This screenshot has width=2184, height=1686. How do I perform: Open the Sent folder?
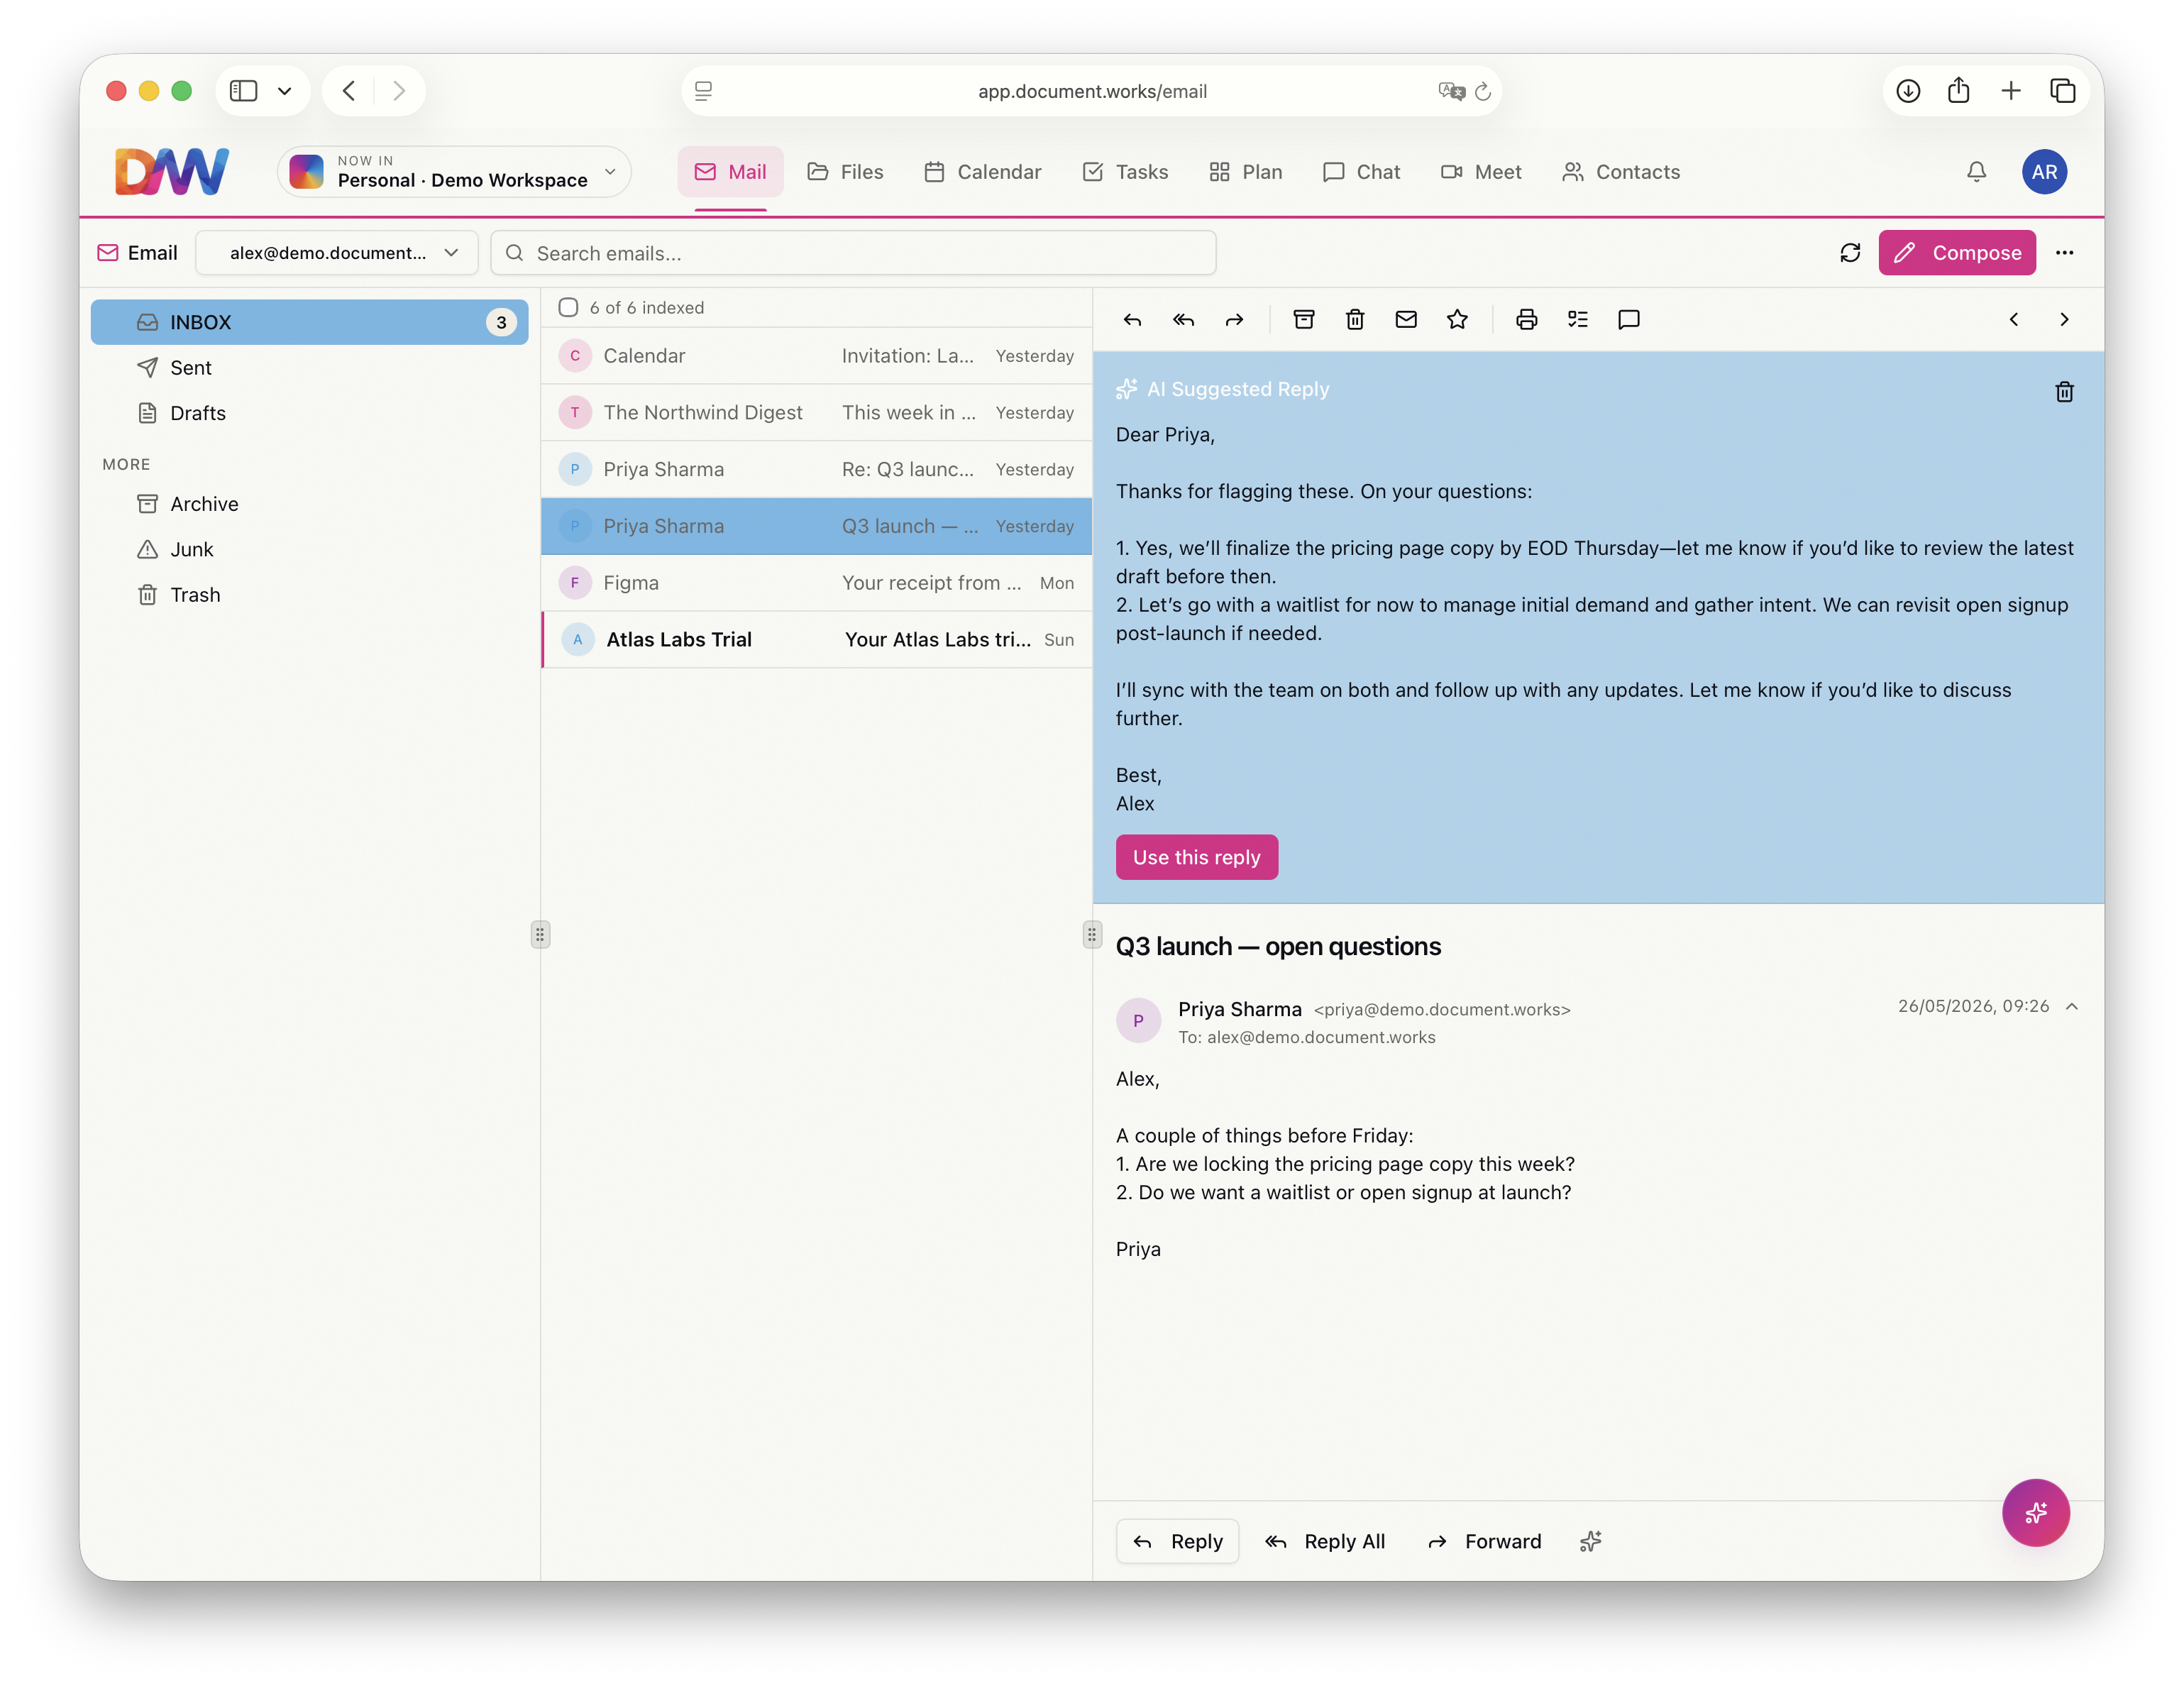pos(309,368)
